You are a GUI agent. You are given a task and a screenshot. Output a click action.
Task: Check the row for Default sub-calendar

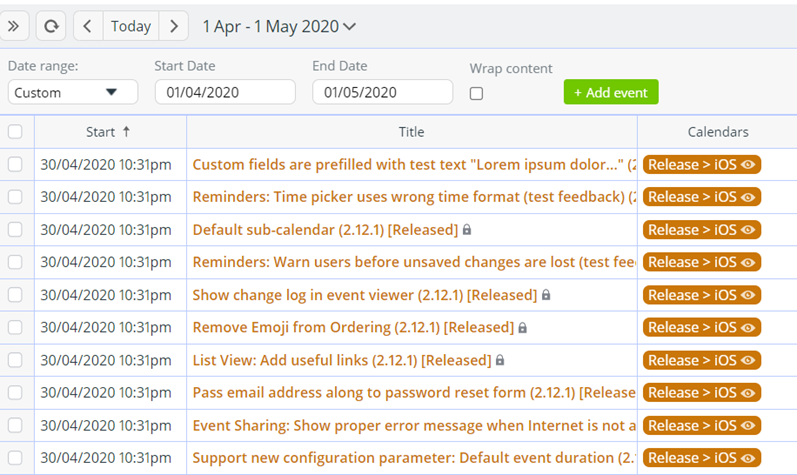coord(15,230)
